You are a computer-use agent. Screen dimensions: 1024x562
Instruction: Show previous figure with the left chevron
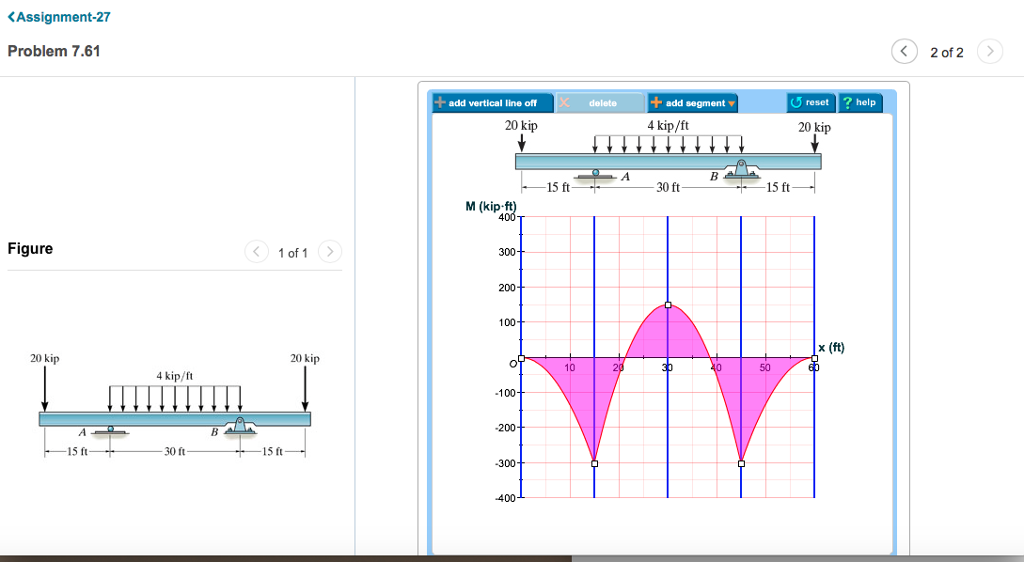tap(257, 251)
